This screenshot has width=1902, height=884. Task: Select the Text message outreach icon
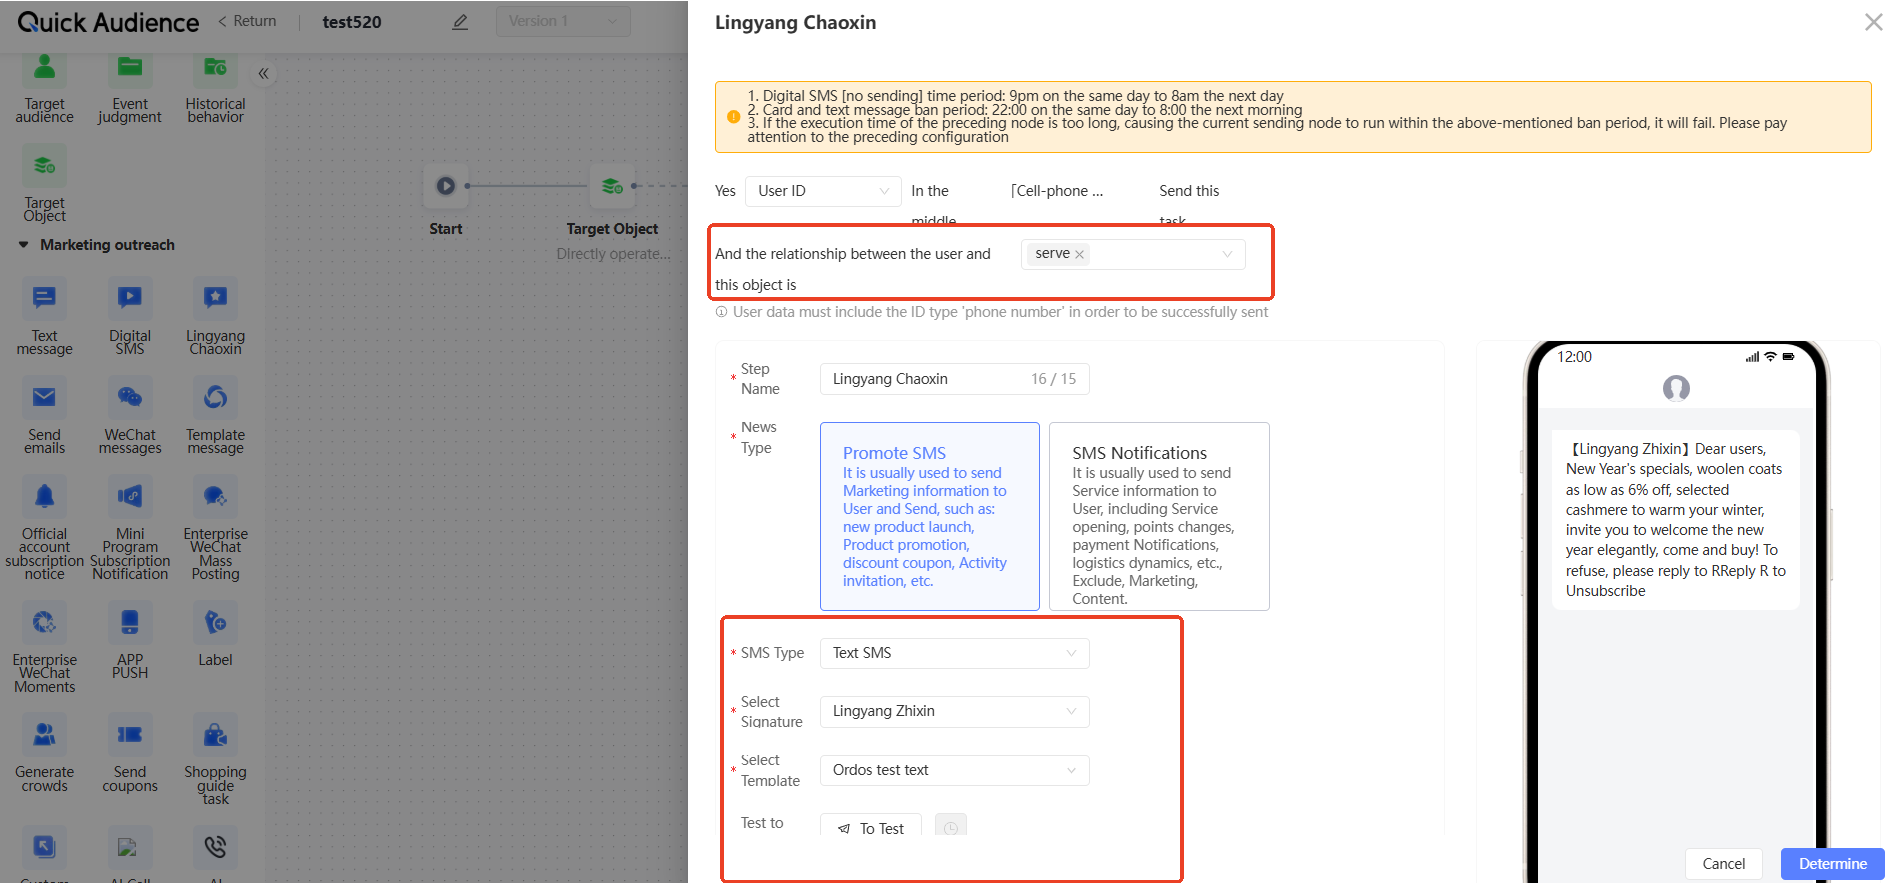(x=44, y=298)
